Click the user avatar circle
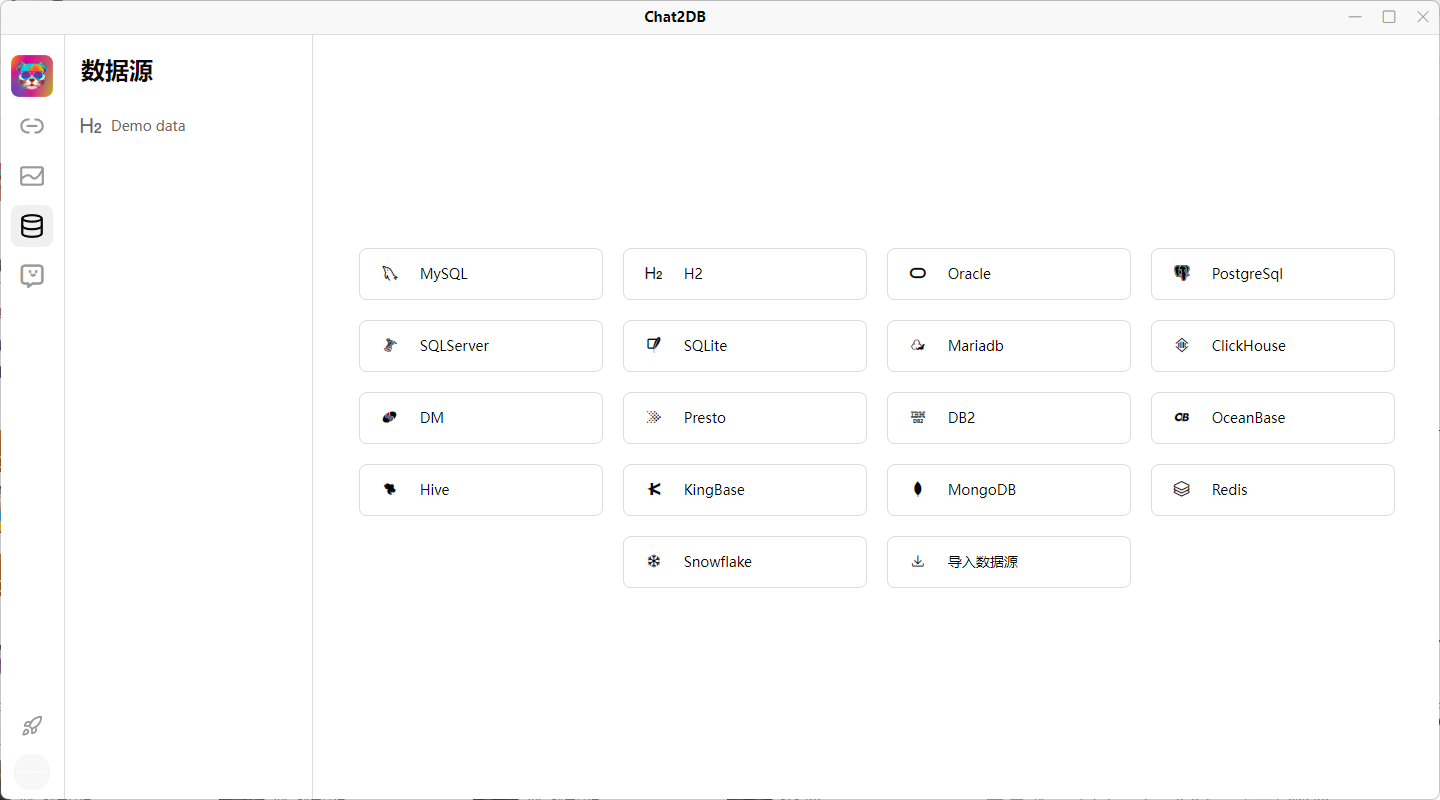This screenshot has width=1440, height=800. 32,772
